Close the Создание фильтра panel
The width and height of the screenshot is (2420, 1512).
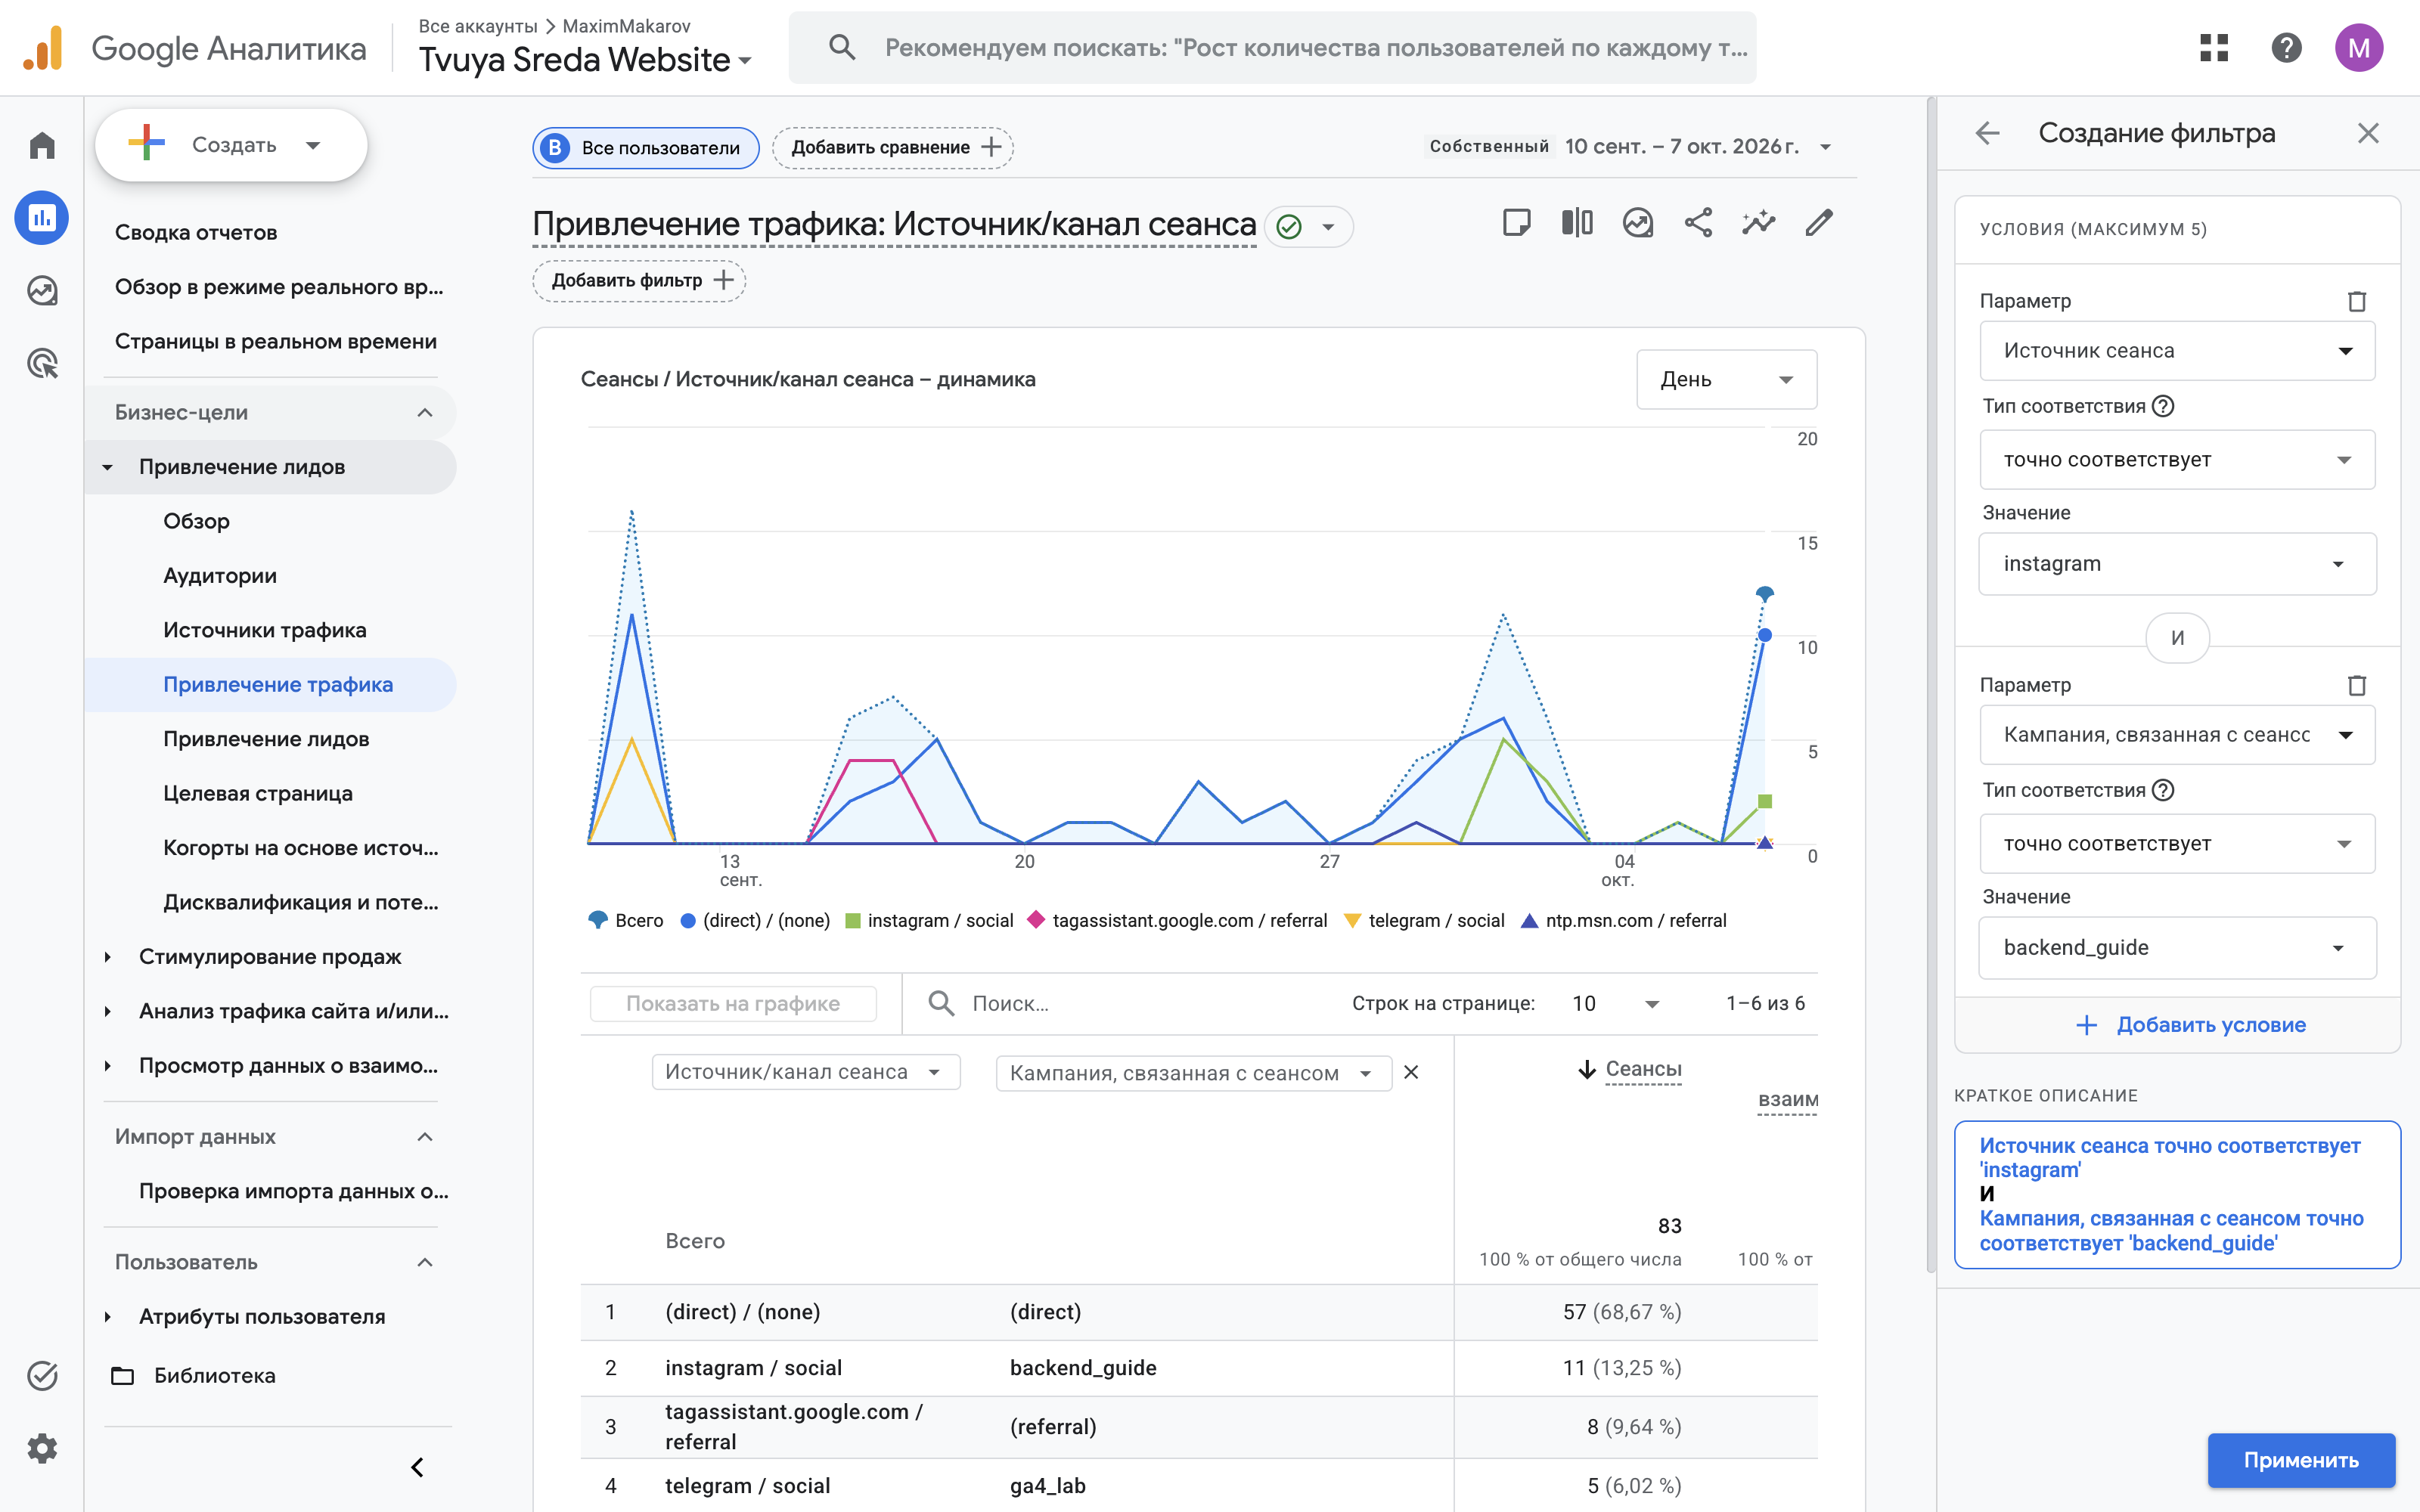2367,133
